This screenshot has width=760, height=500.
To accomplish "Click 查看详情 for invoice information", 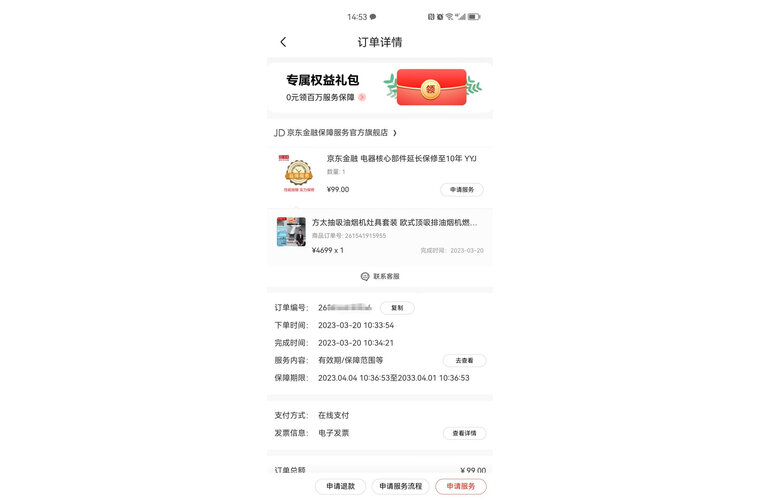I will pyautogui.click(x=464, y=433).
